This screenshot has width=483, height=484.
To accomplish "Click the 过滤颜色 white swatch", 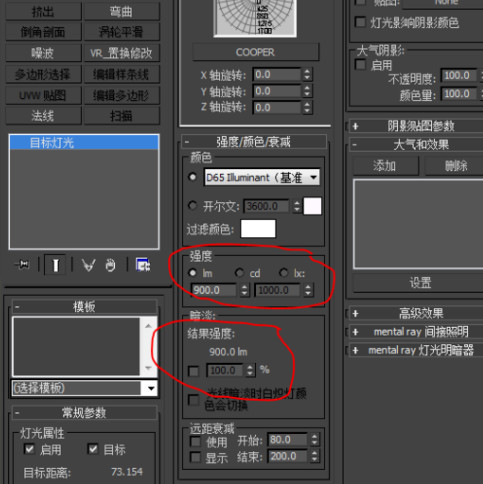I will pyautogui.click(x=258, y=229).
